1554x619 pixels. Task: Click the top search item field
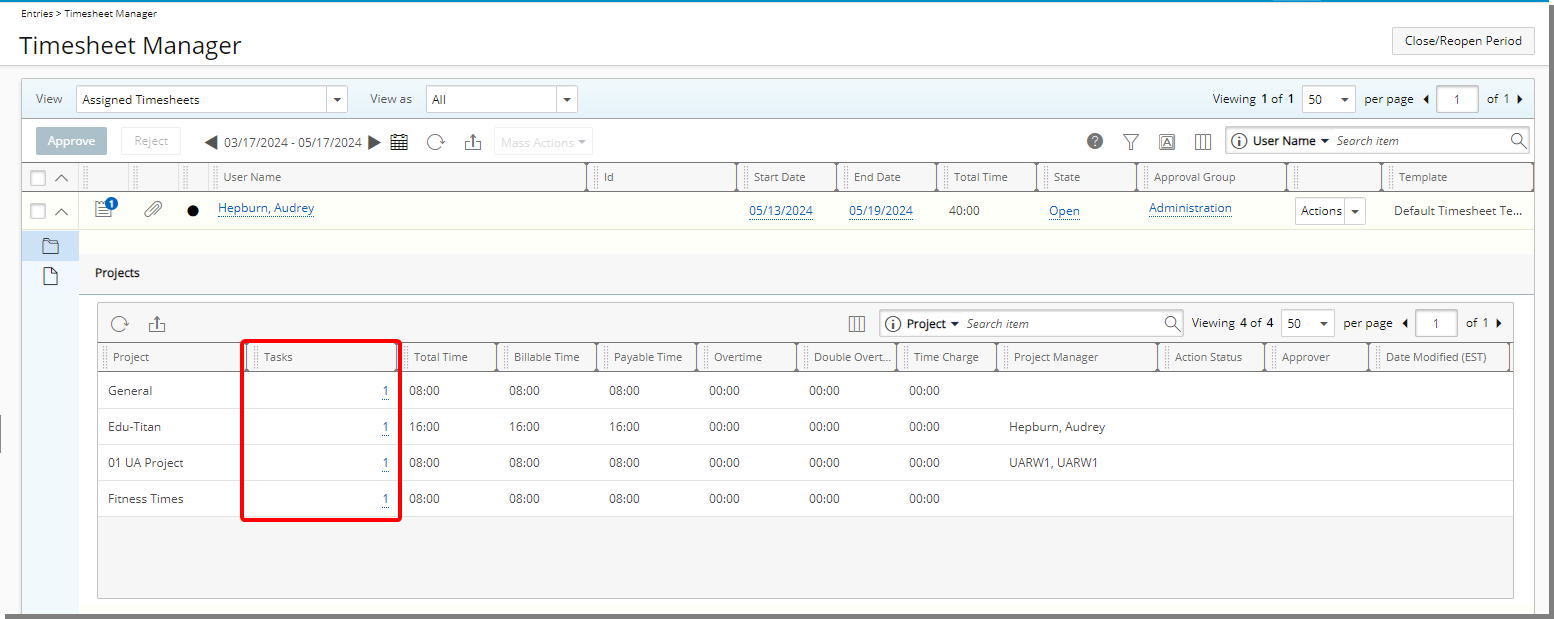[1420, 141]
